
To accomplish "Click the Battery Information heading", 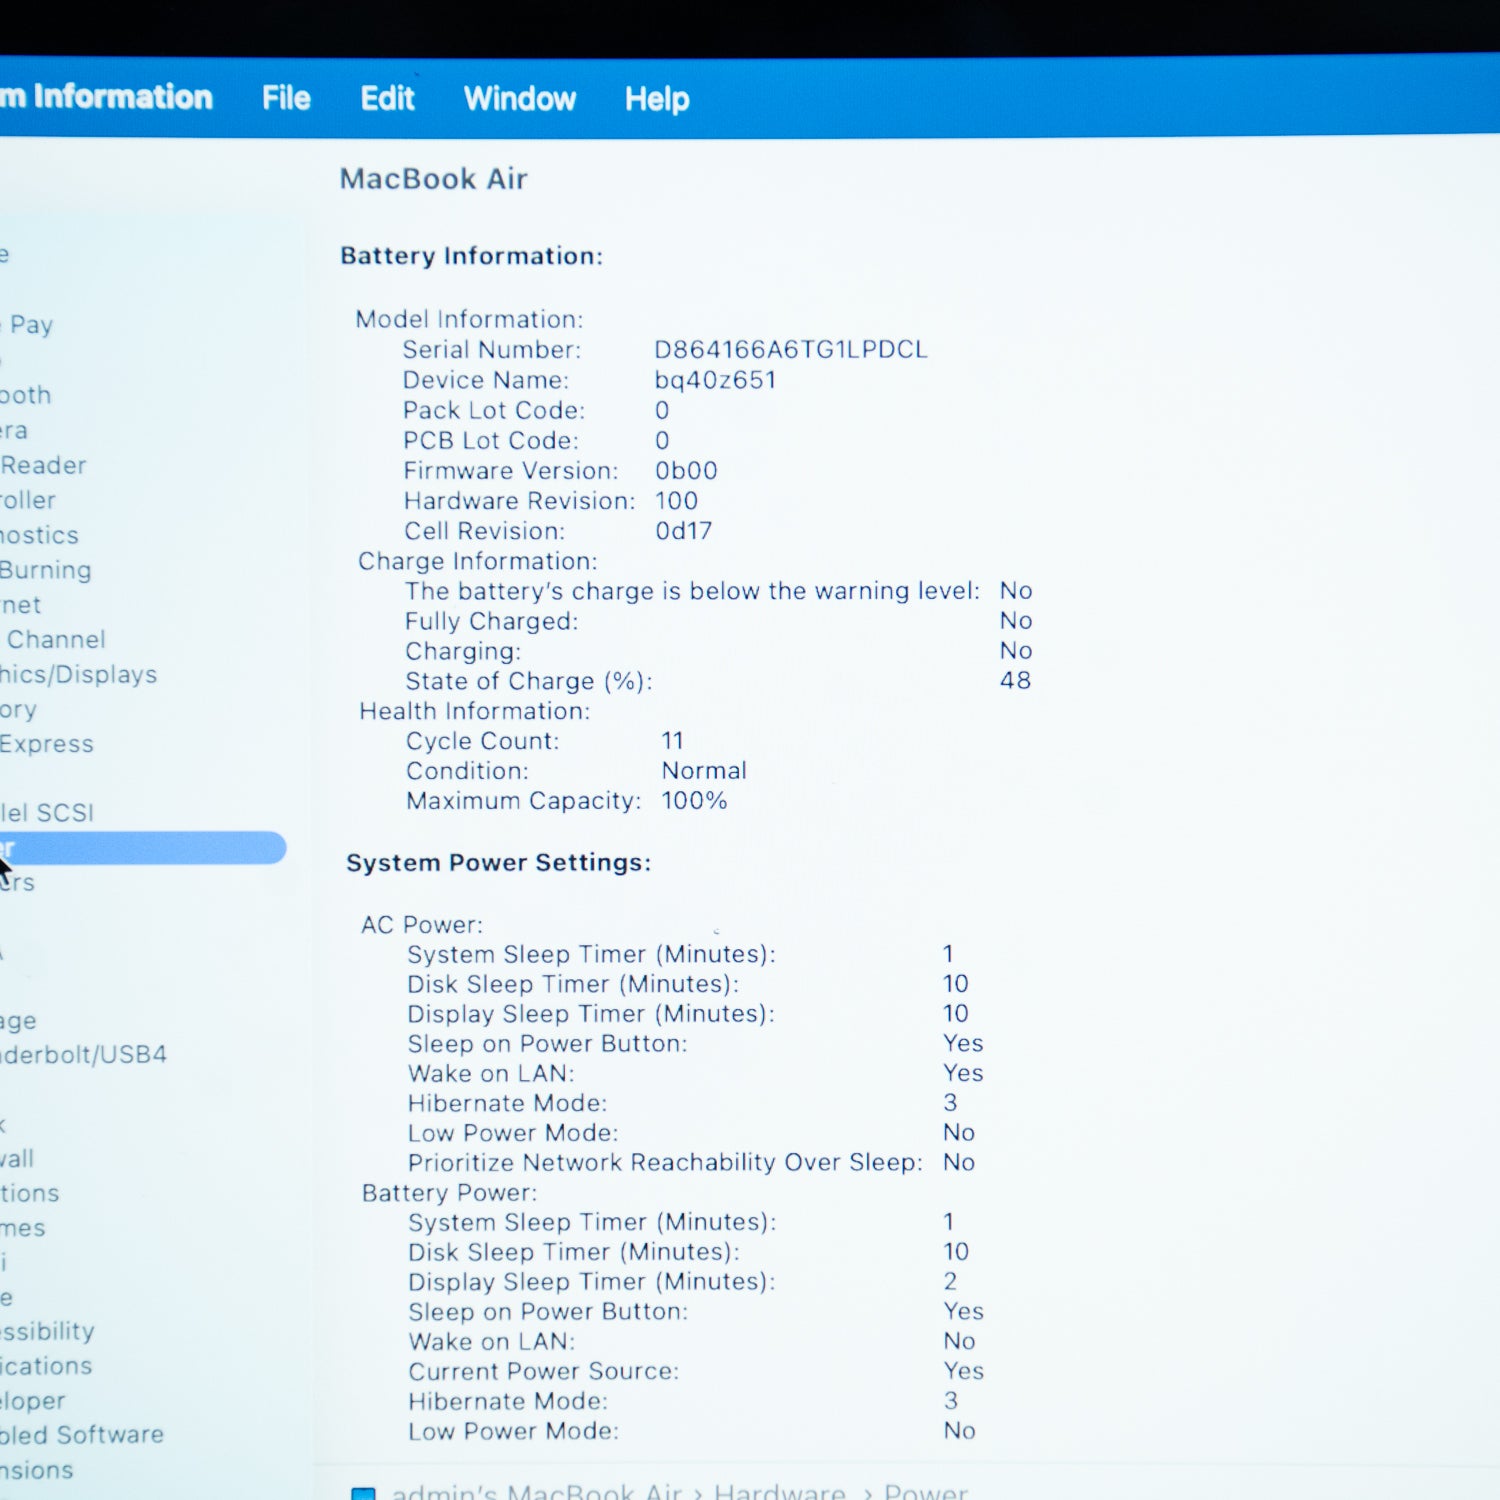I will pyautogui.click(x=471, y=256).
